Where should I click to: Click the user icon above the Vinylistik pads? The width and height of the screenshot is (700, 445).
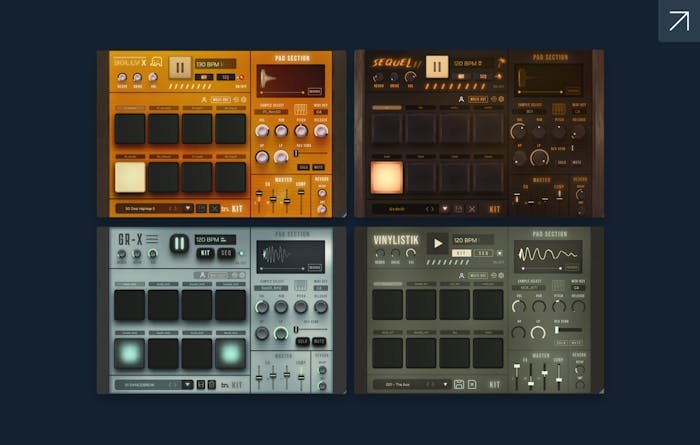click(x=463, y=275)
